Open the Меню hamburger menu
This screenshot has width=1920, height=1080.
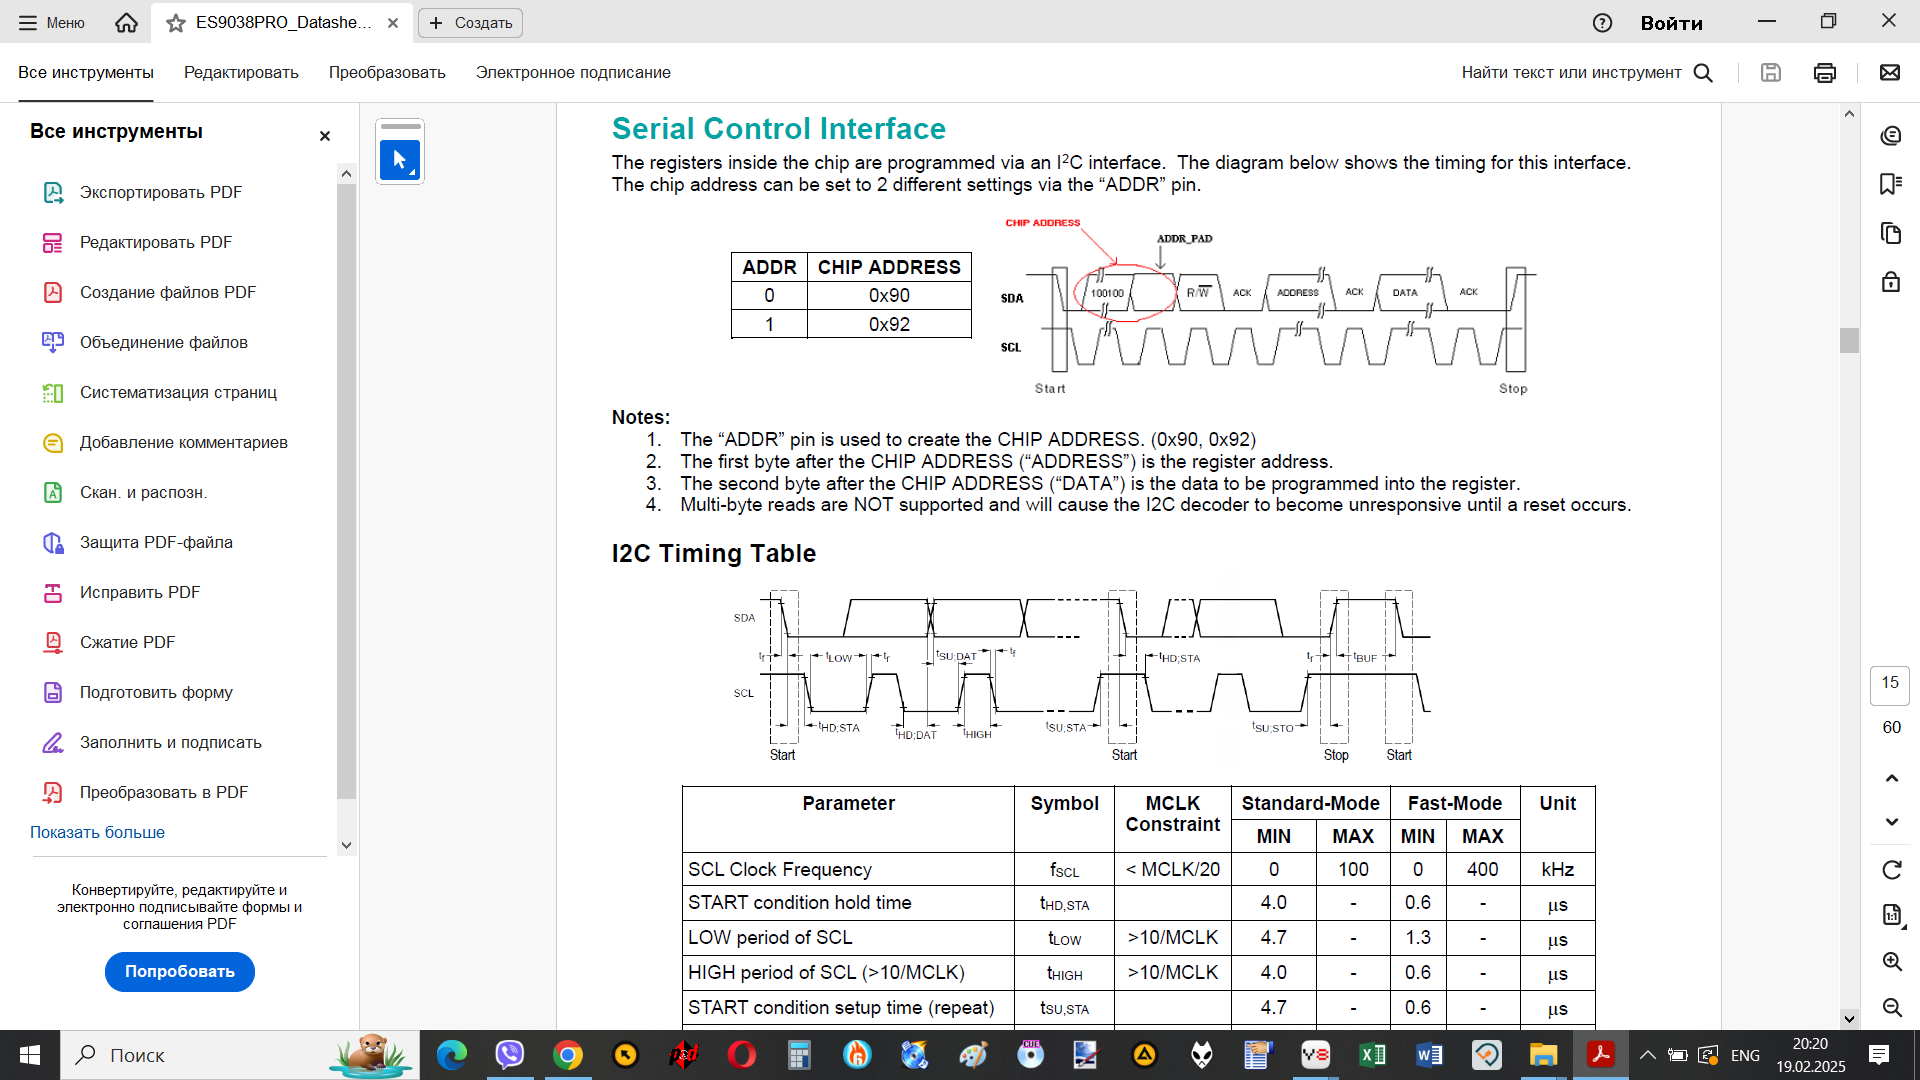click(x=51, y=22)
